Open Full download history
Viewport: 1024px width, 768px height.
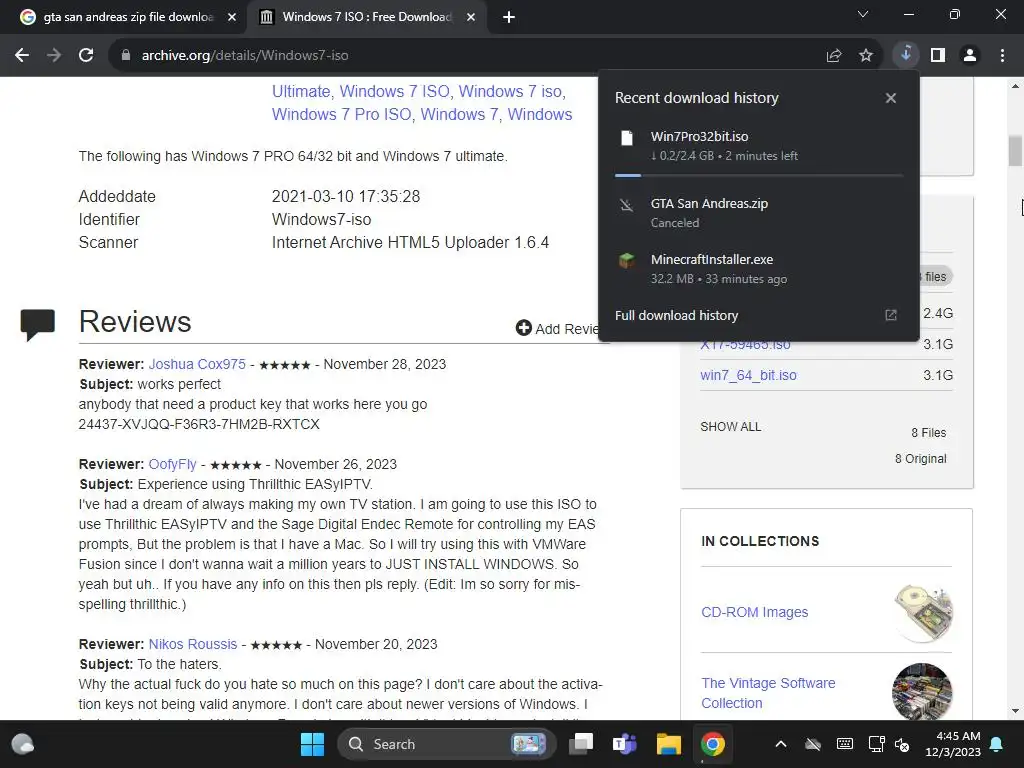(x=677, y=315)
